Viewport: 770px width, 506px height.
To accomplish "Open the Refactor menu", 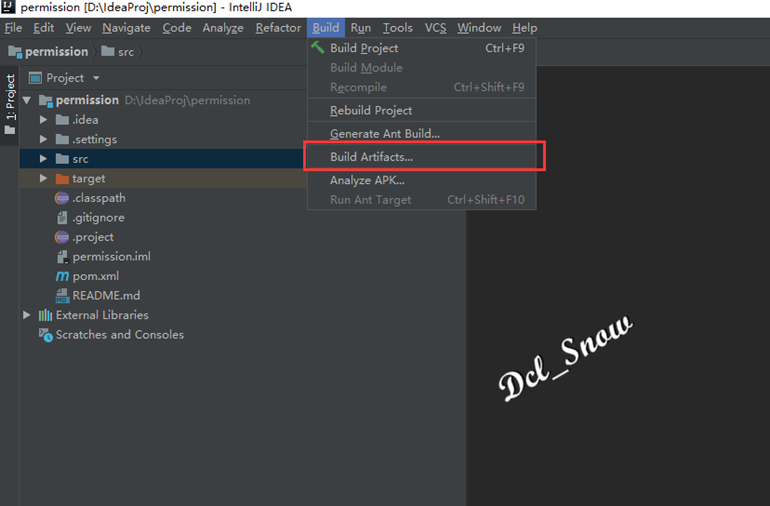I will click(x=278, y=28).
